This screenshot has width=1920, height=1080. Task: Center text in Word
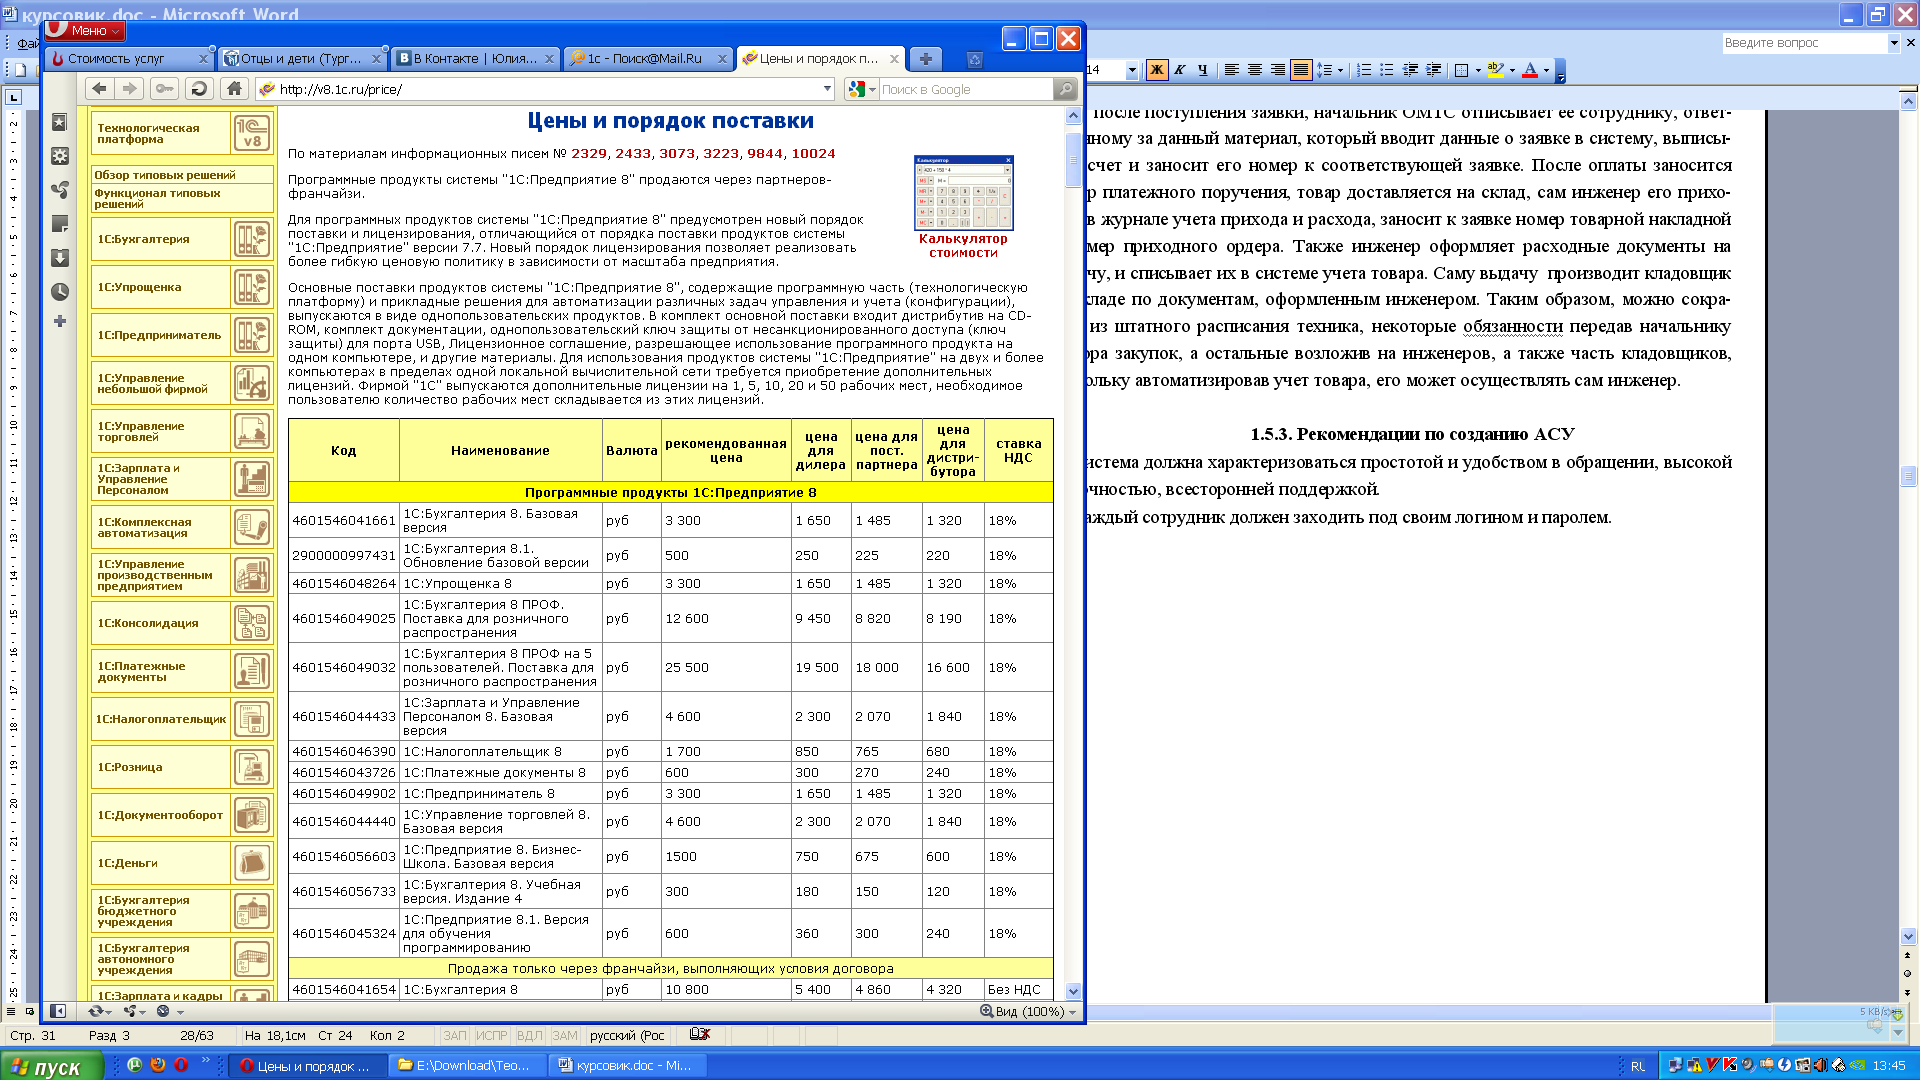tap(1255, 70)
